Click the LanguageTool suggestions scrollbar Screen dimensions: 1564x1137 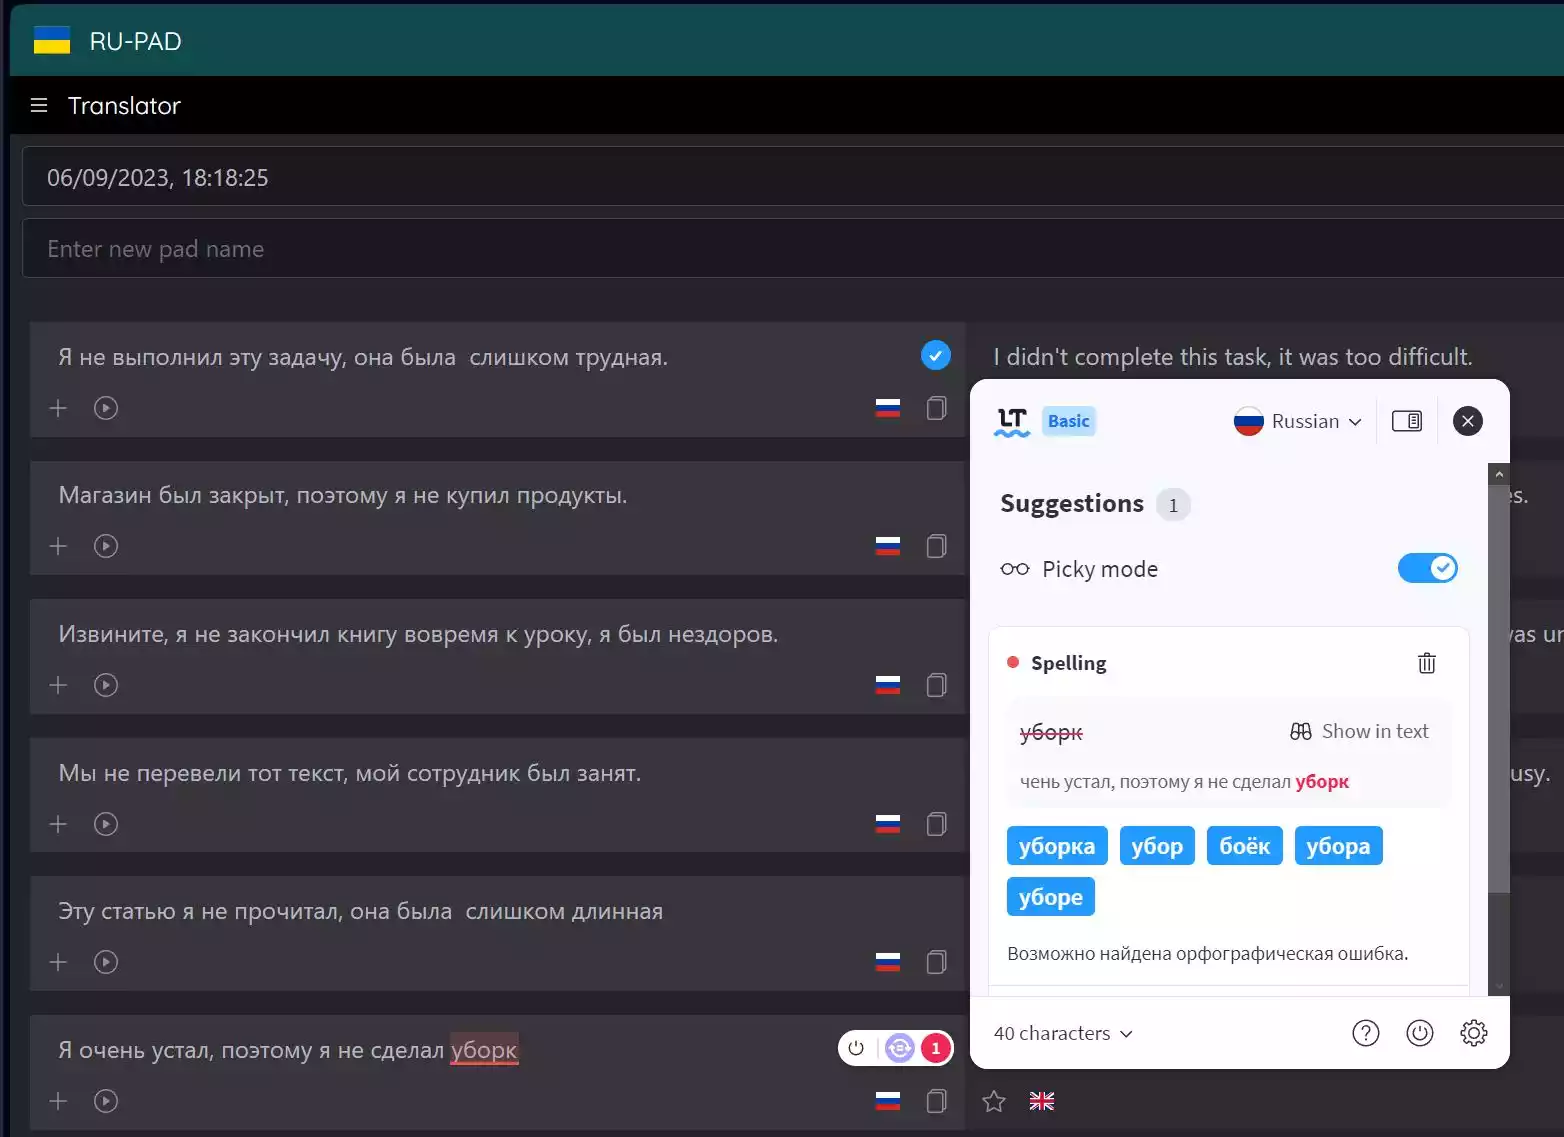point(1498,690)
